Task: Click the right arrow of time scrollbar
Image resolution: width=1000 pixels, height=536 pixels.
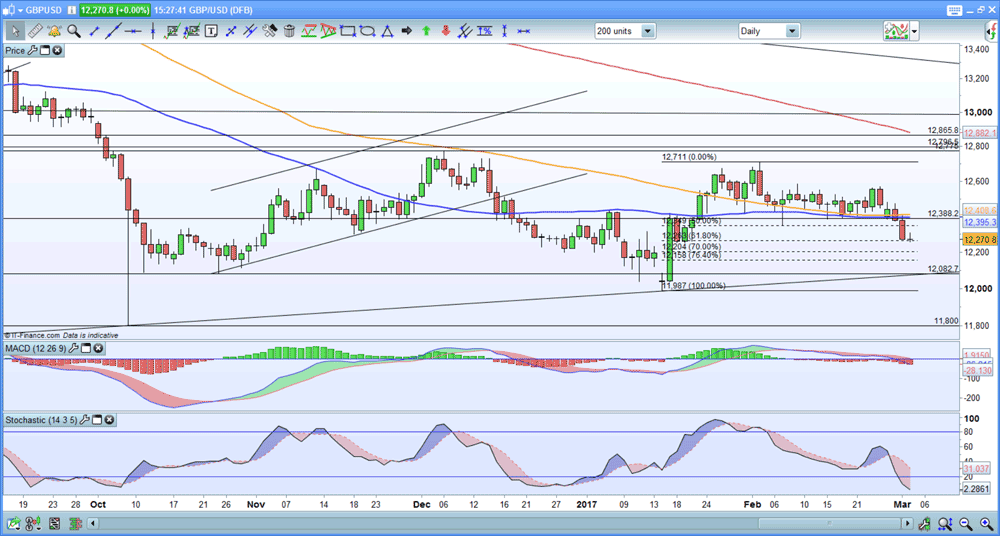Action: pyautogui.click(x=908, y=523)
